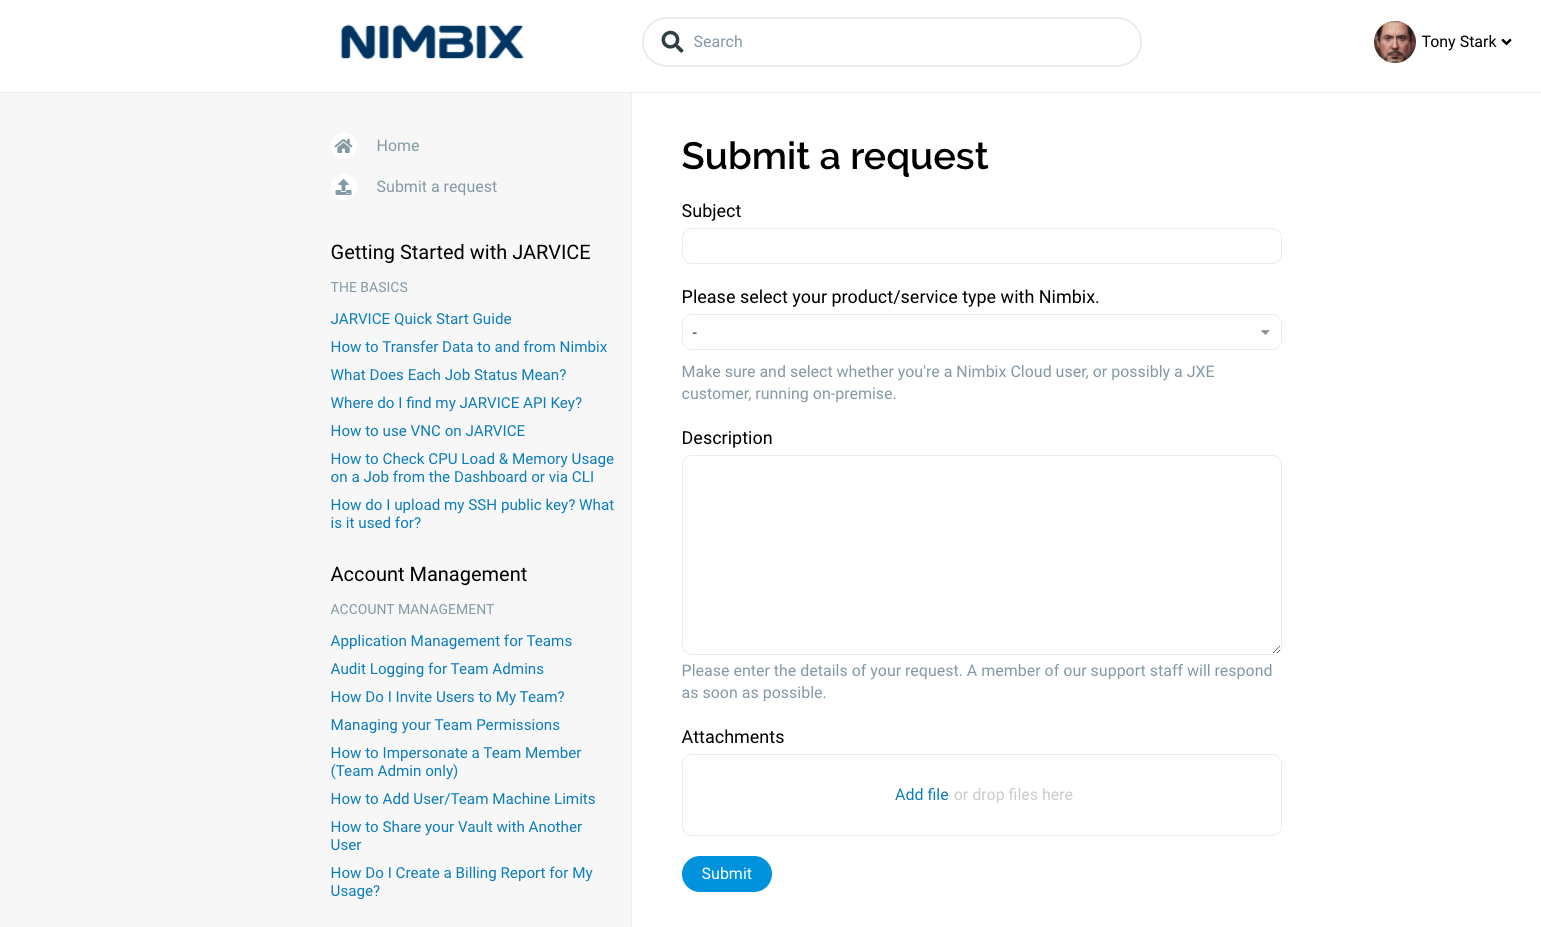This screenshot has width=1541, height=927.
Task: Click the Account Management section heading
Action: pos(428,575)
